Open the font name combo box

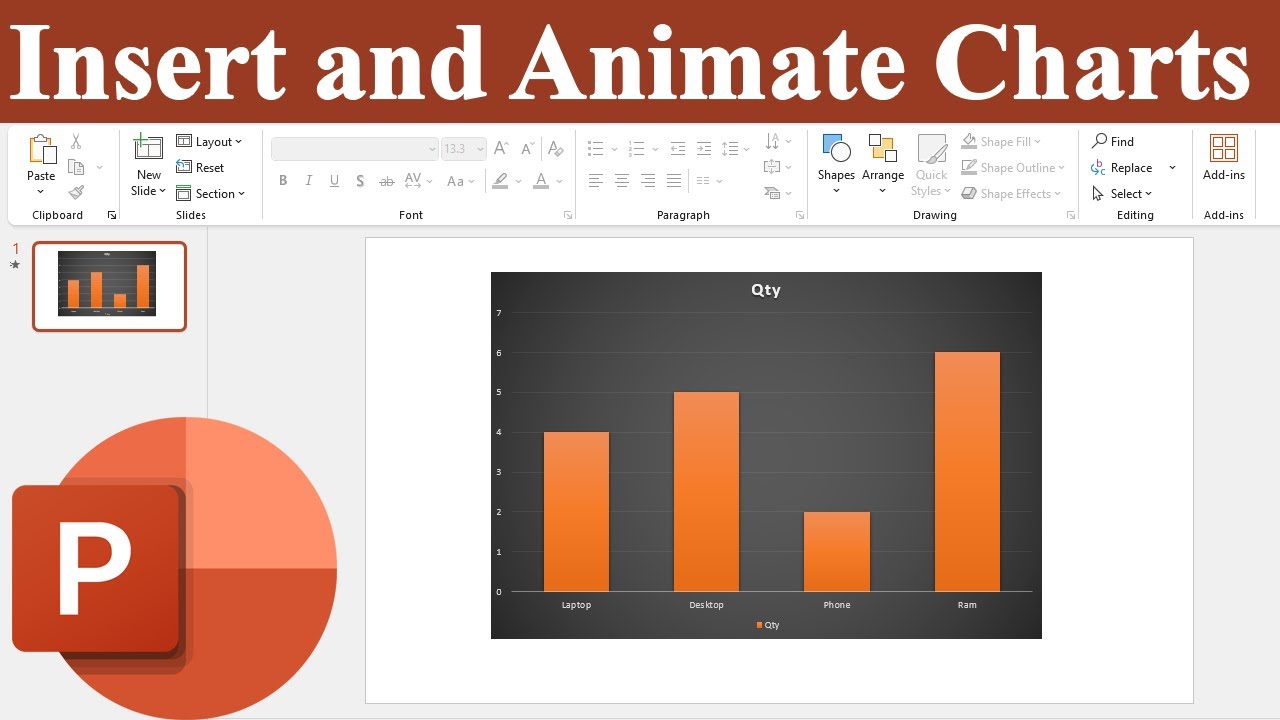(355, 149)
